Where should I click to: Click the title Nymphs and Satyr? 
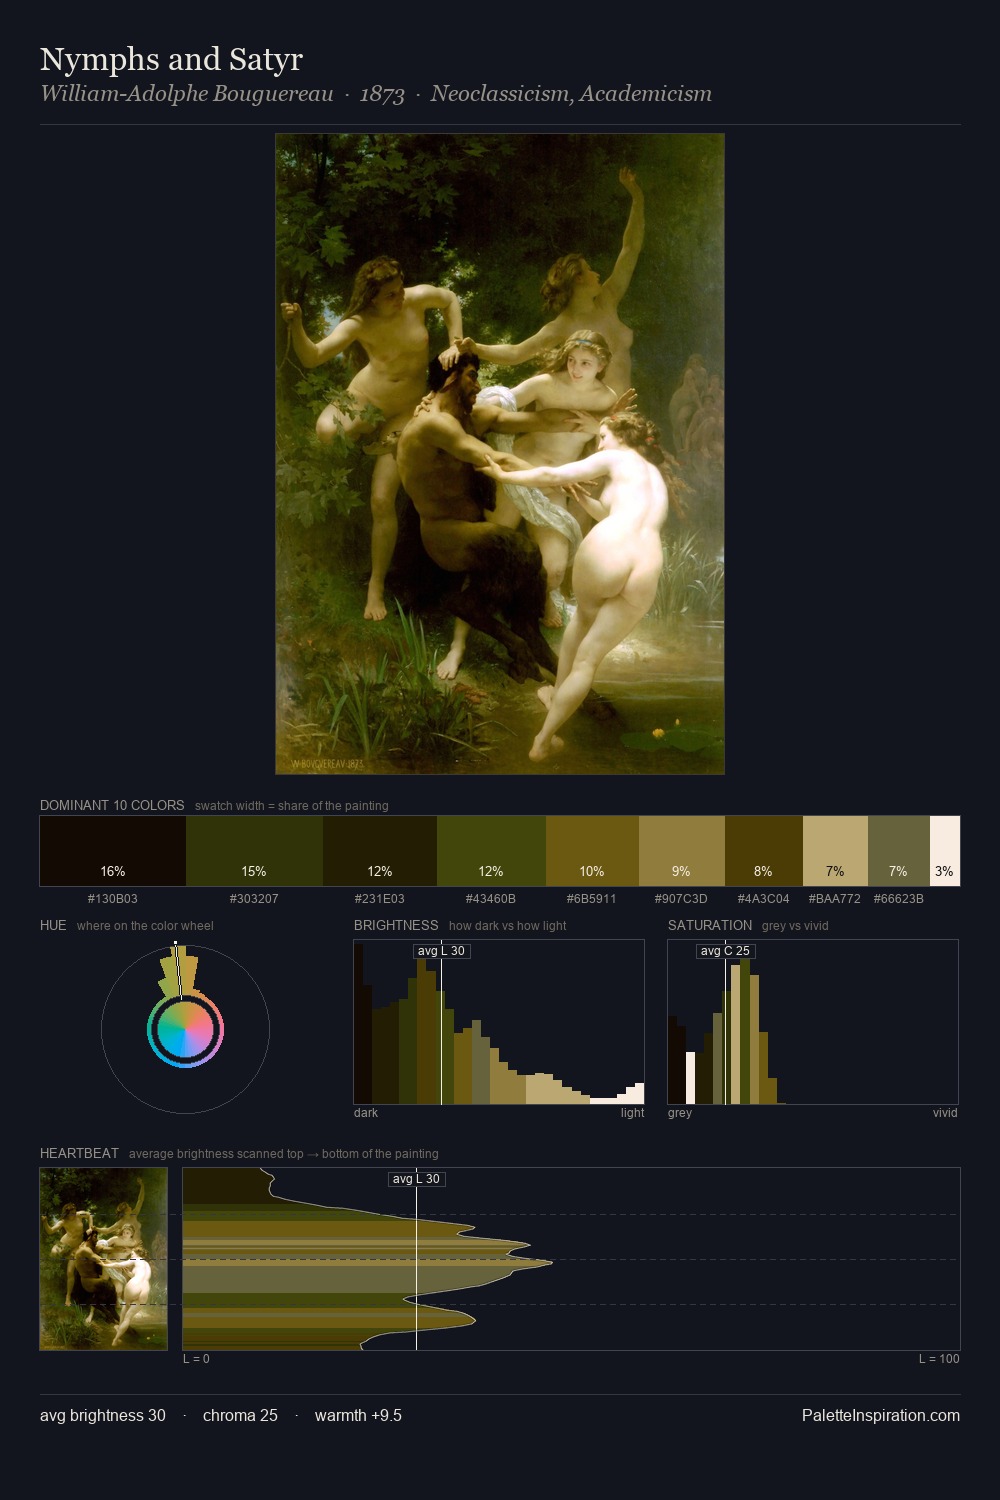coord(171,60)
